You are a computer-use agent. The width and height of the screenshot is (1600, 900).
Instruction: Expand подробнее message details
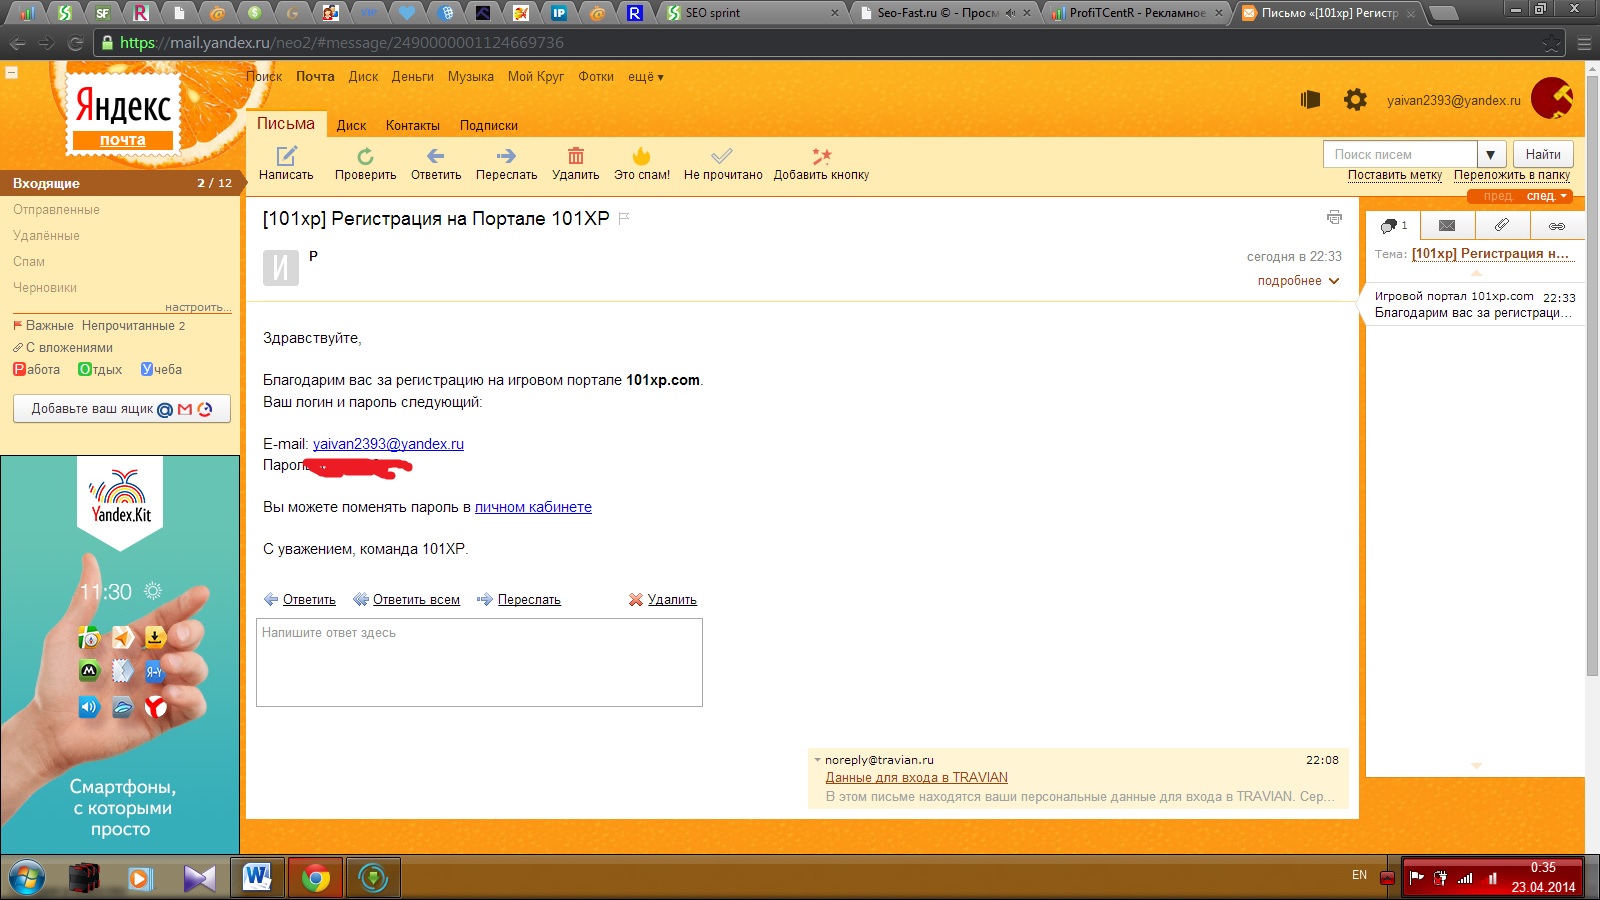point(1298,281)
